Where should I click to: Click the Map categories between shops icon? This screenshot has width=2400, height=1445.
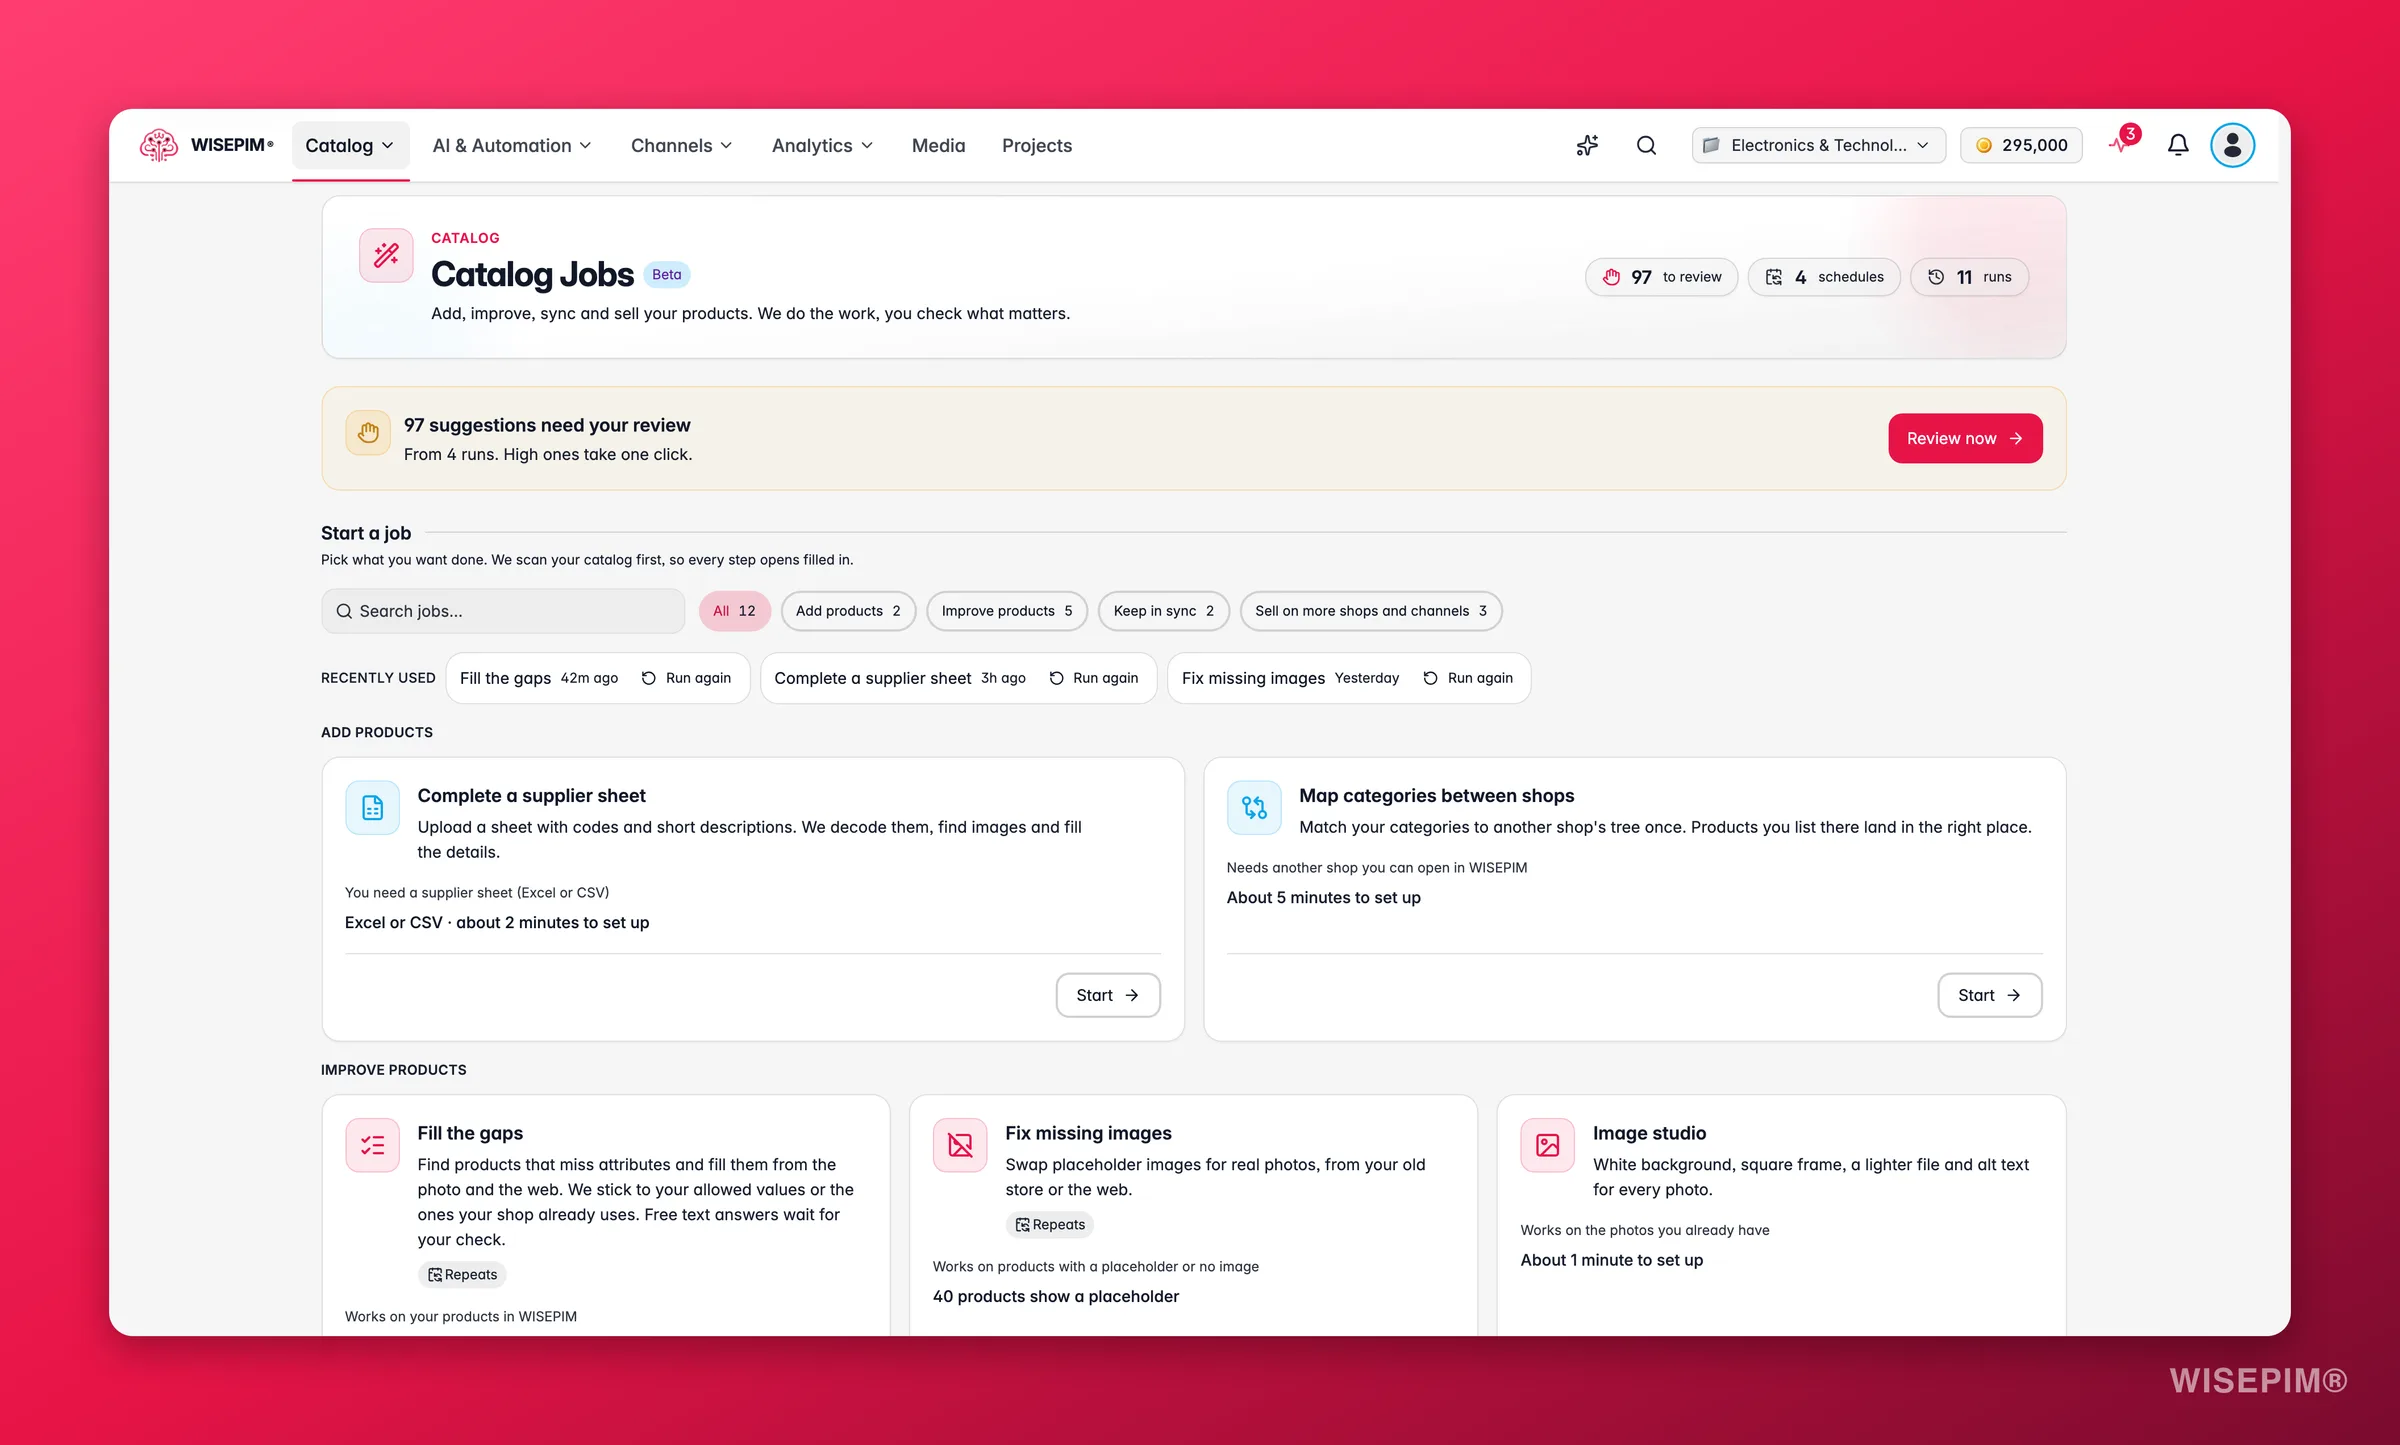click(1254, 807)
